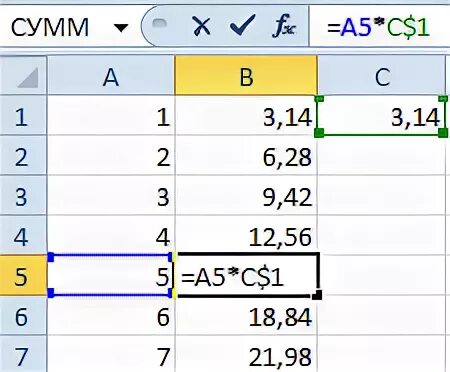
Task: Select row 4 header
Action: coord(23,236)
